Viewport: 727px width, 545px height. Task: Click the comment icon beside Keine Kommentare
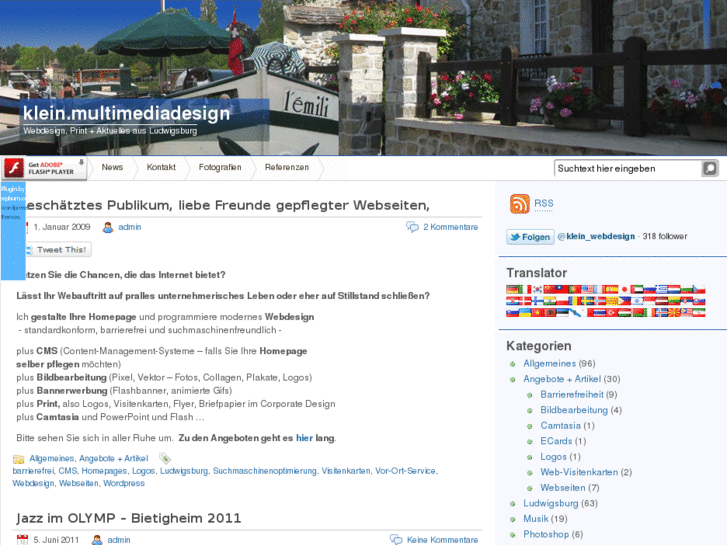tap(396, 539)
